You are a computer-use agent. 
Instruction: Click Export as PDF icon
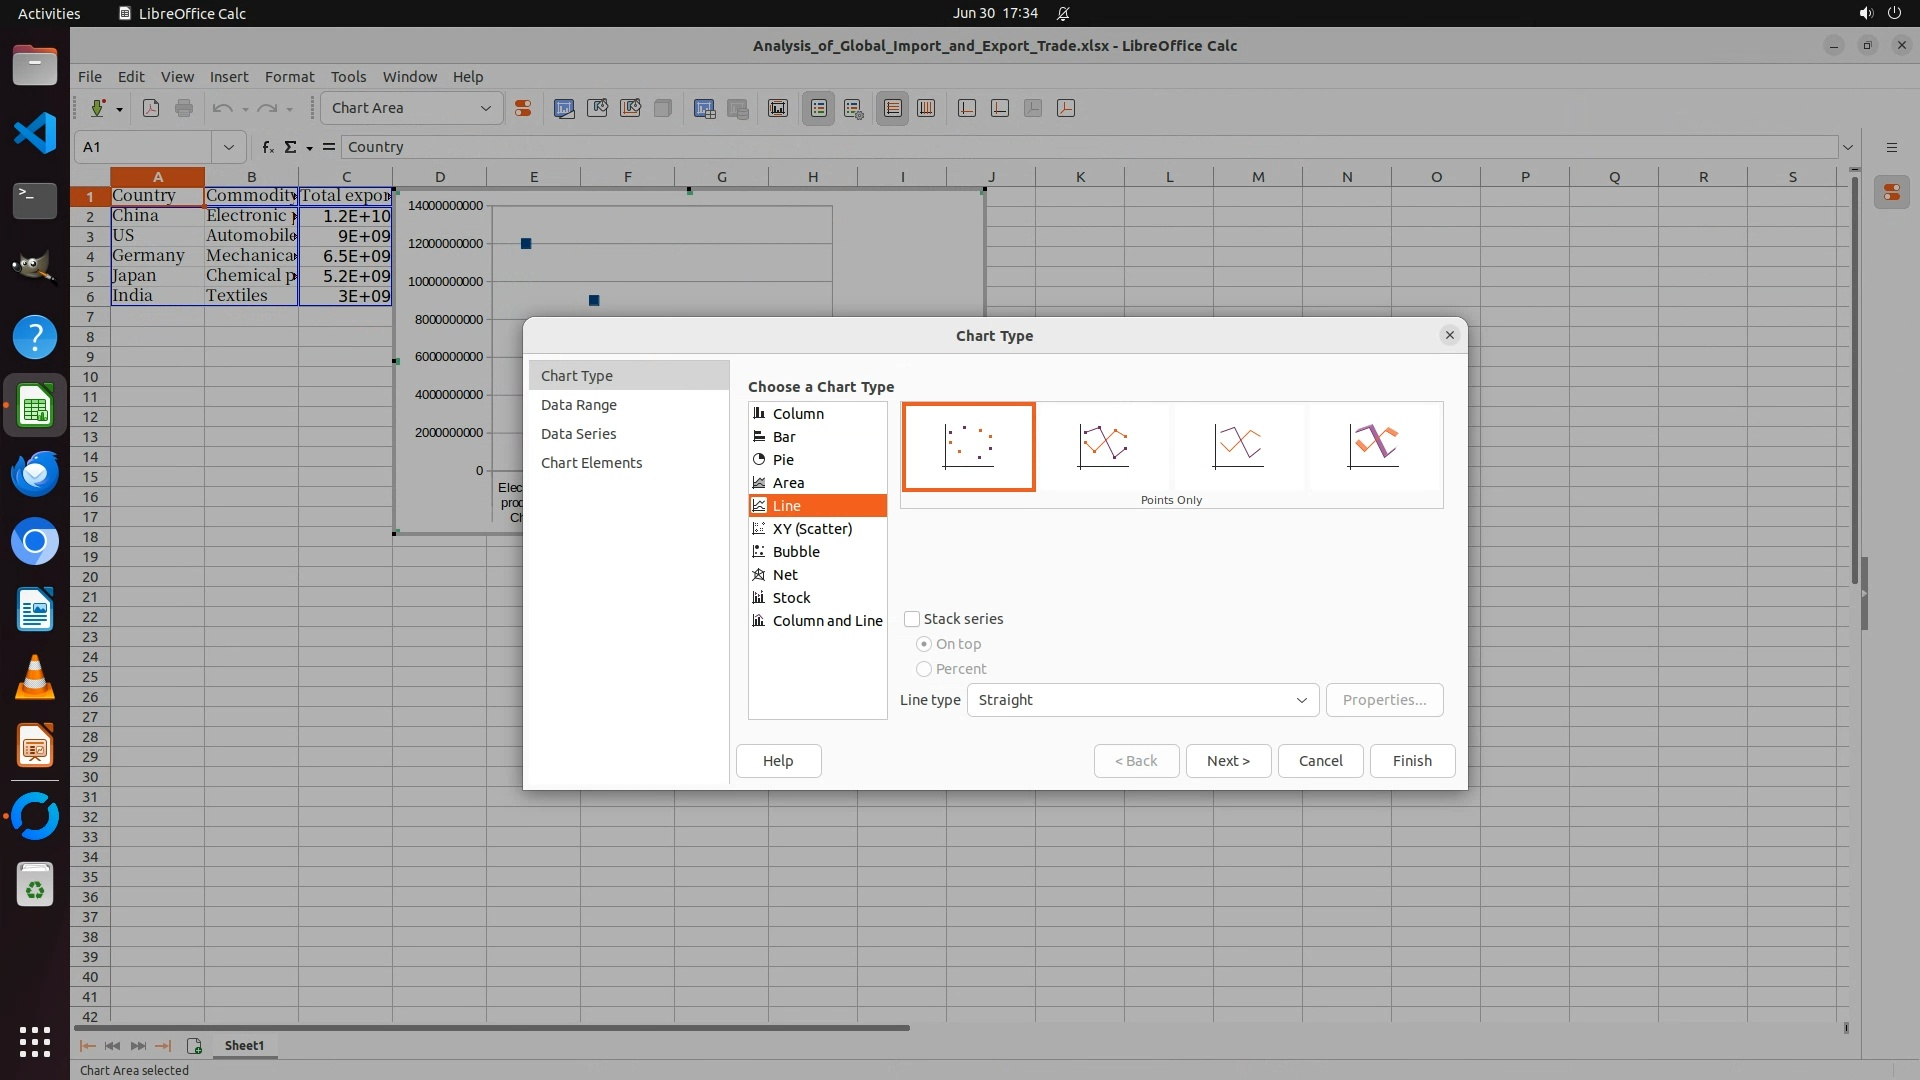coord(151,108)
